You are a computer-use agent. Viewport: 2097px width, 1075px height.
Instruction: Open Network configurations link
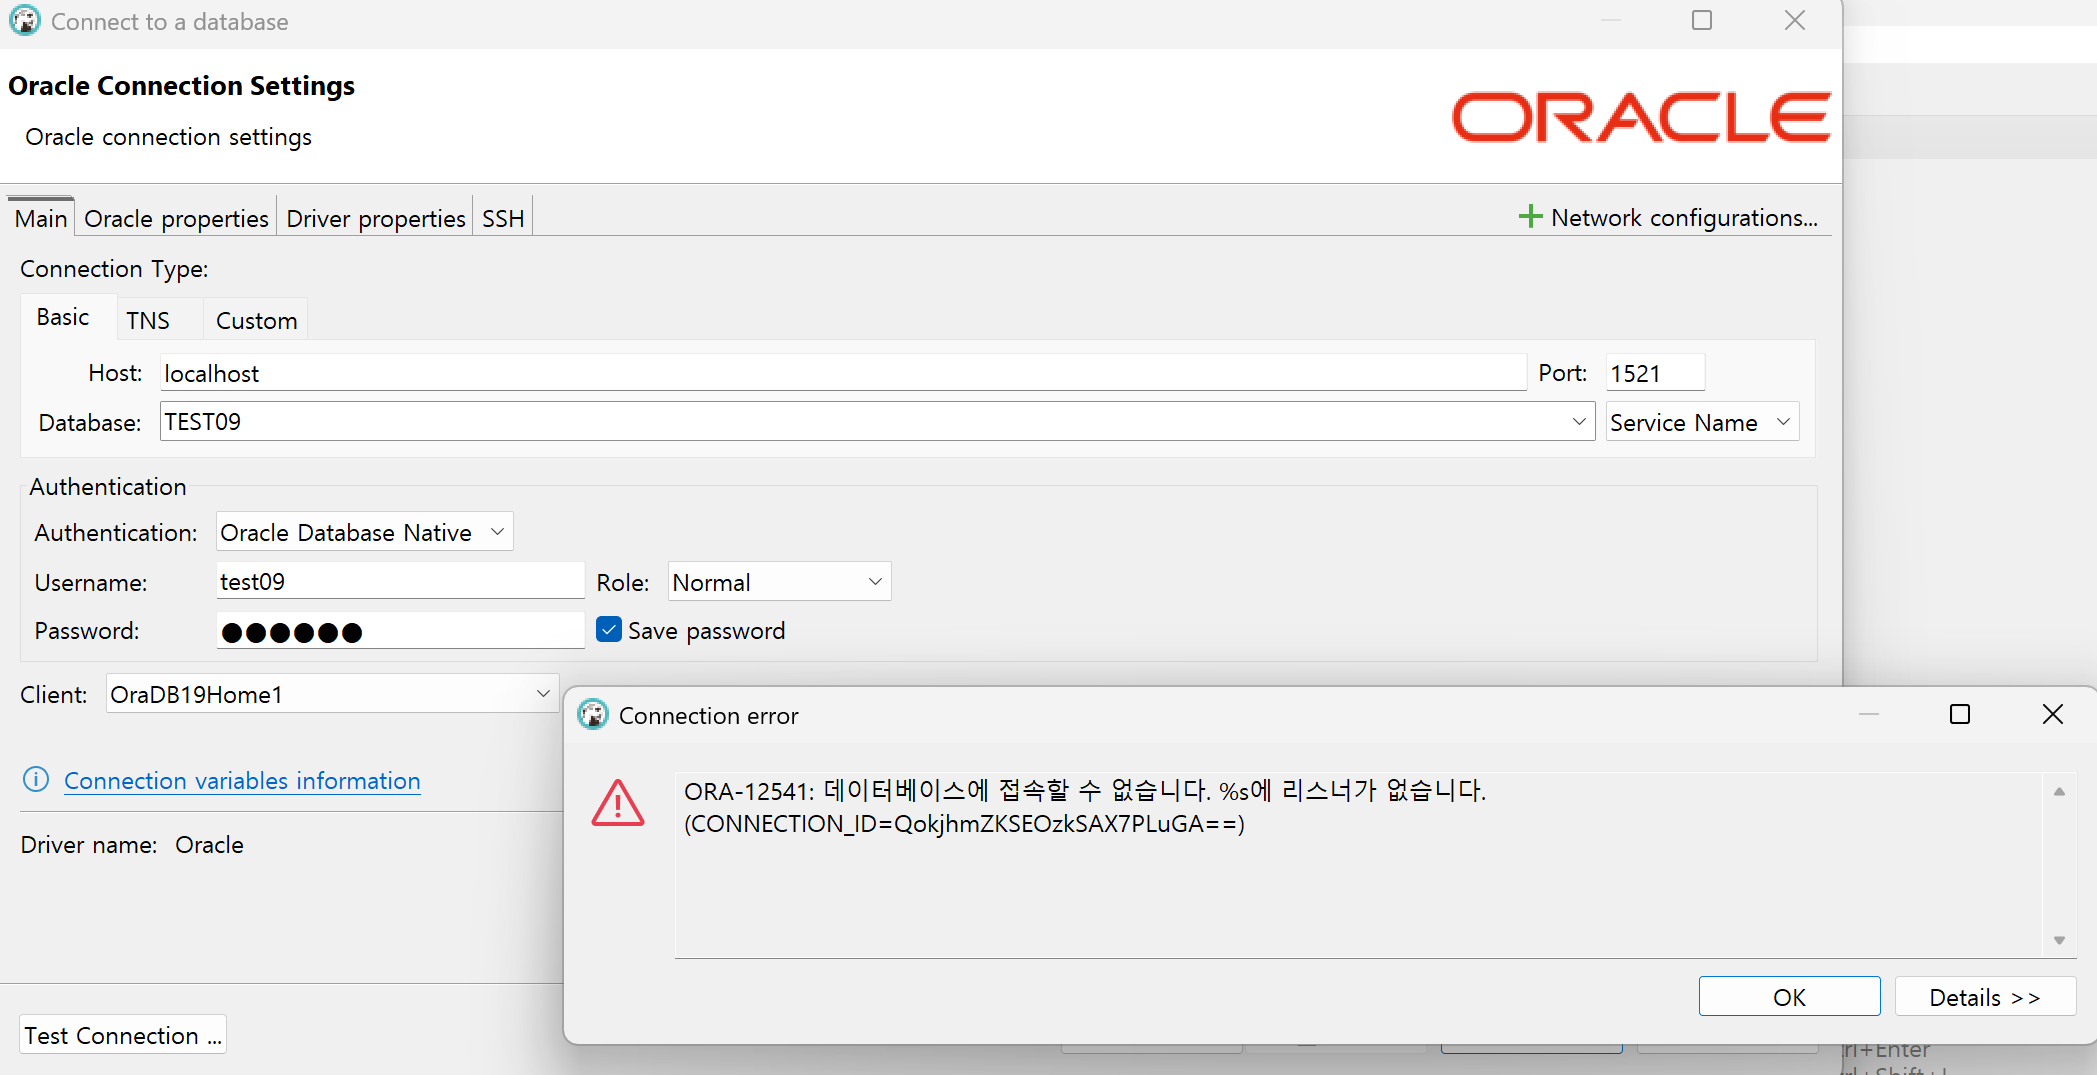point(1684,217)
